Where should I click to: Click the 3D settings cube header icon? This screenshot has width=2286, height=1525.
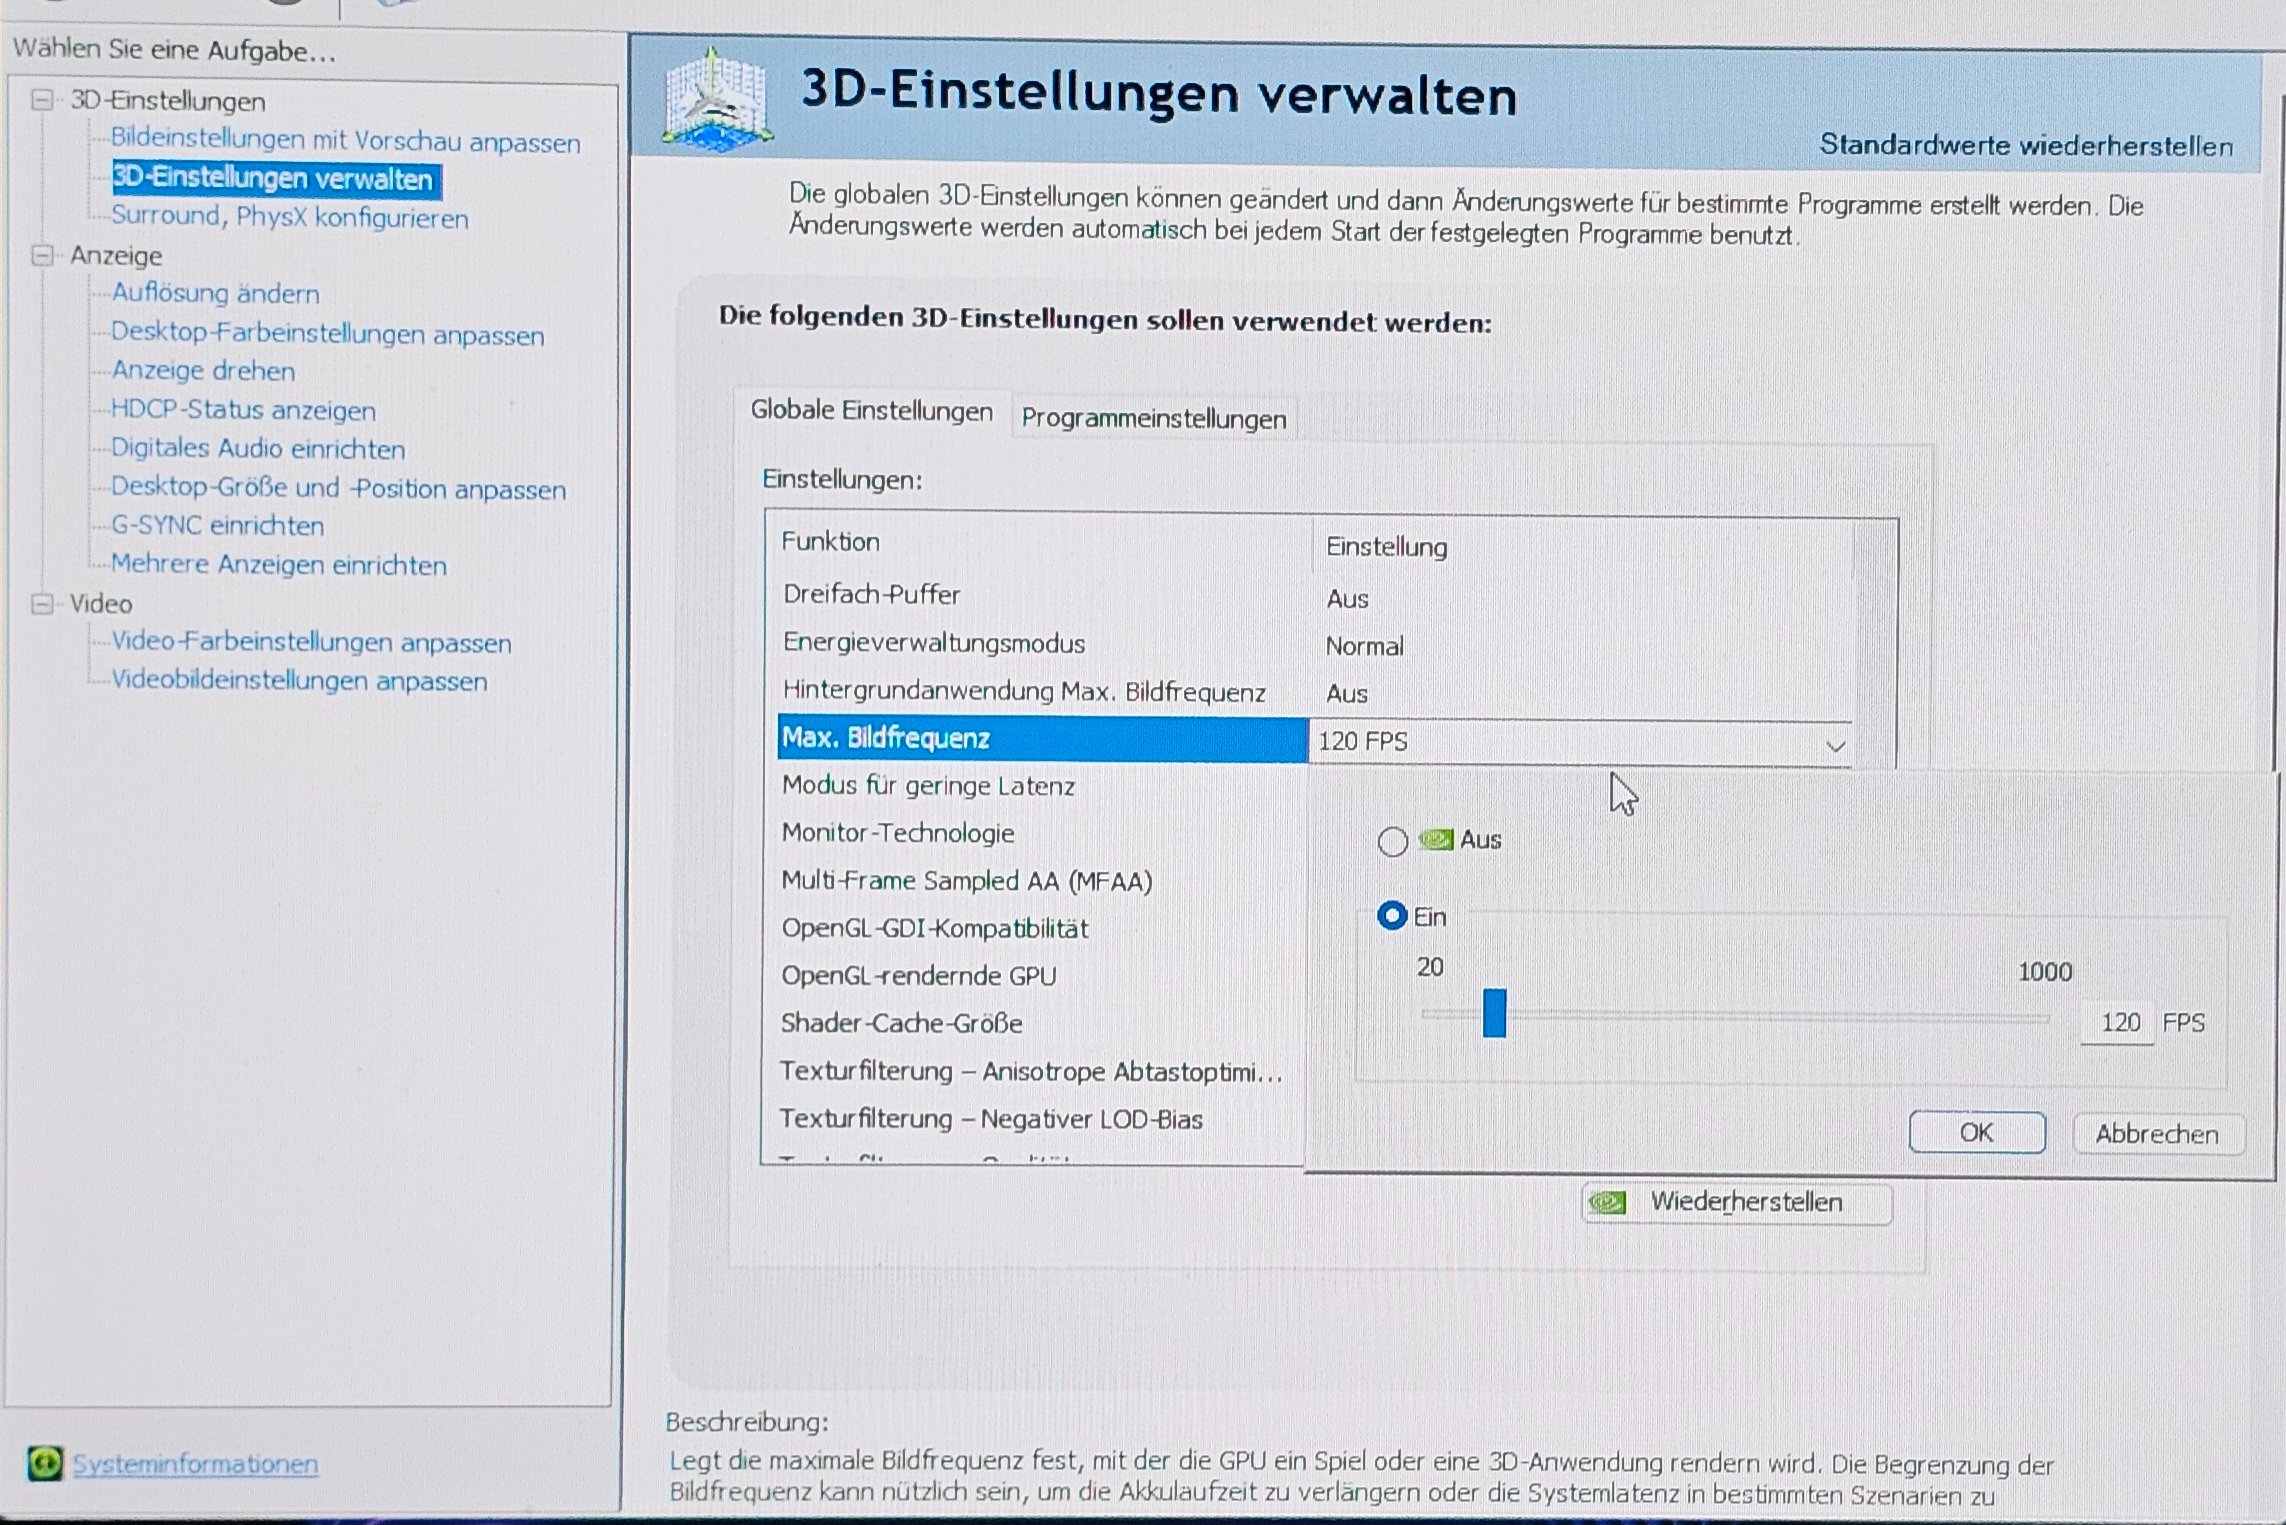tap(718, 100)
